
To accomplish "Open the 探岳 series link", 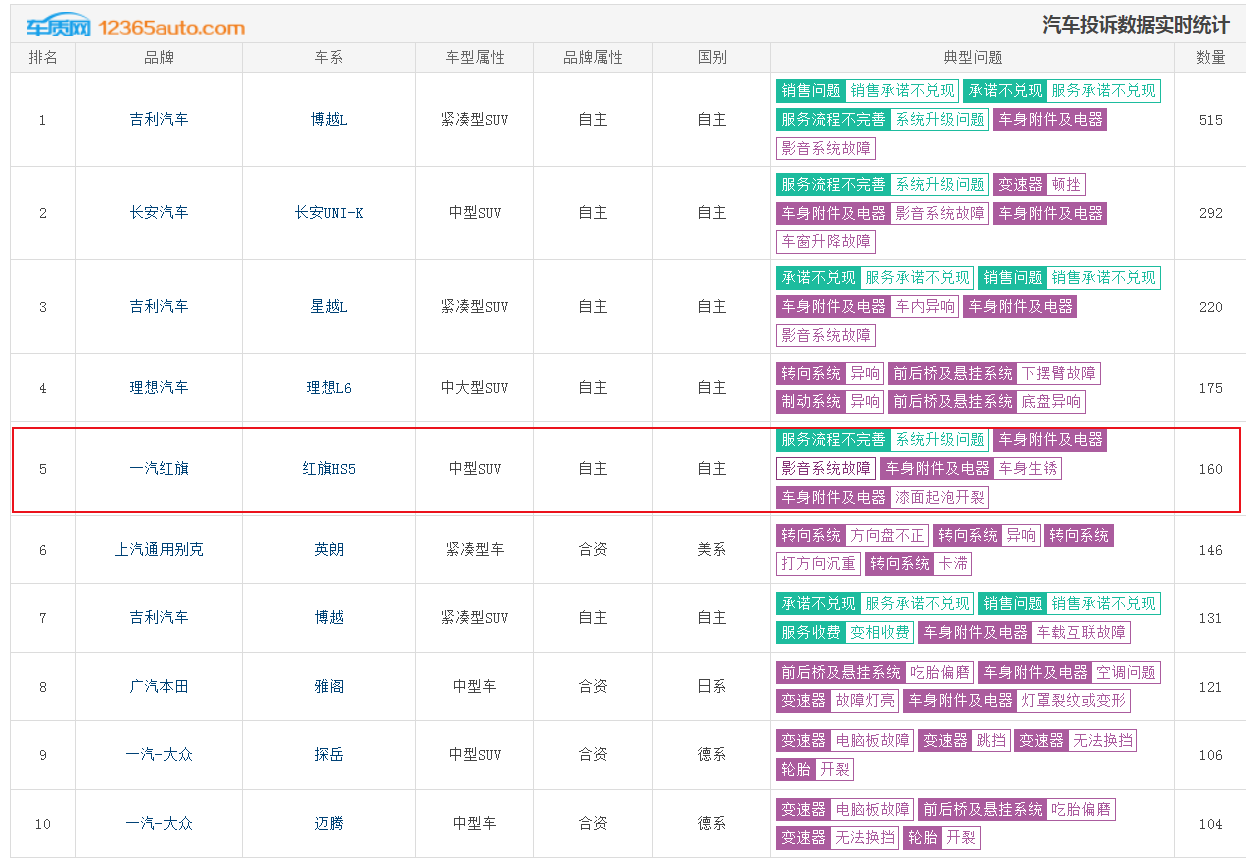I will click(329, 755).
